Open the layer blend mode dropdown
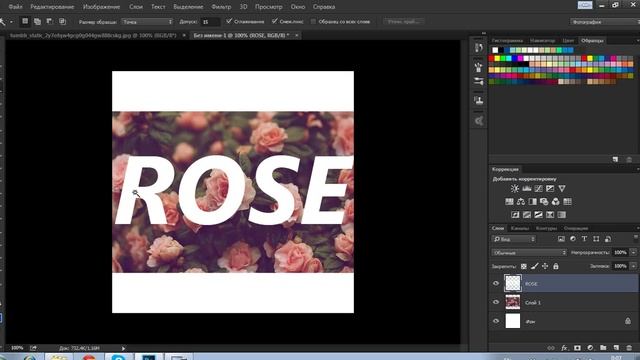Viewport: 640px width, 360px height. (x=529, y=253)
